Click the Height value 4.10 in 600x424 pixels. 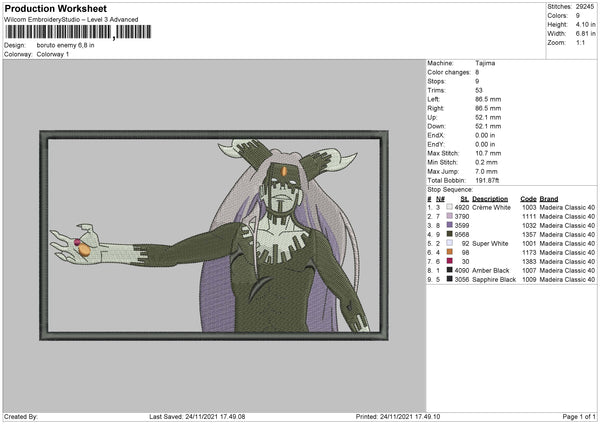[x=585, y=24]
